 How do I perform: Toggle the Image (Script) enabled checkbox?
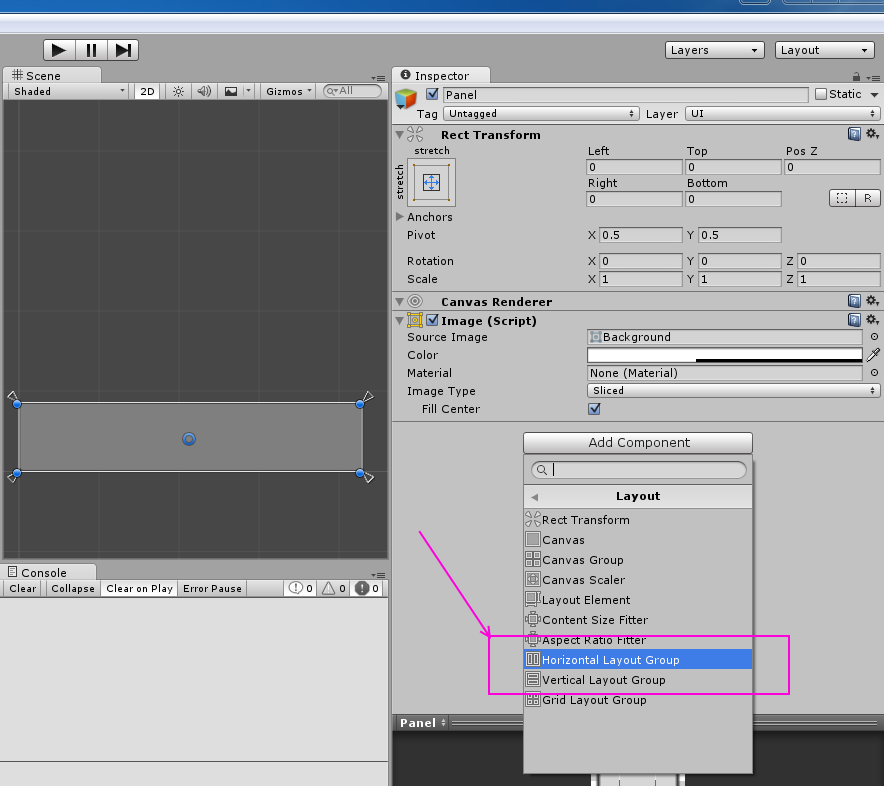432,320
